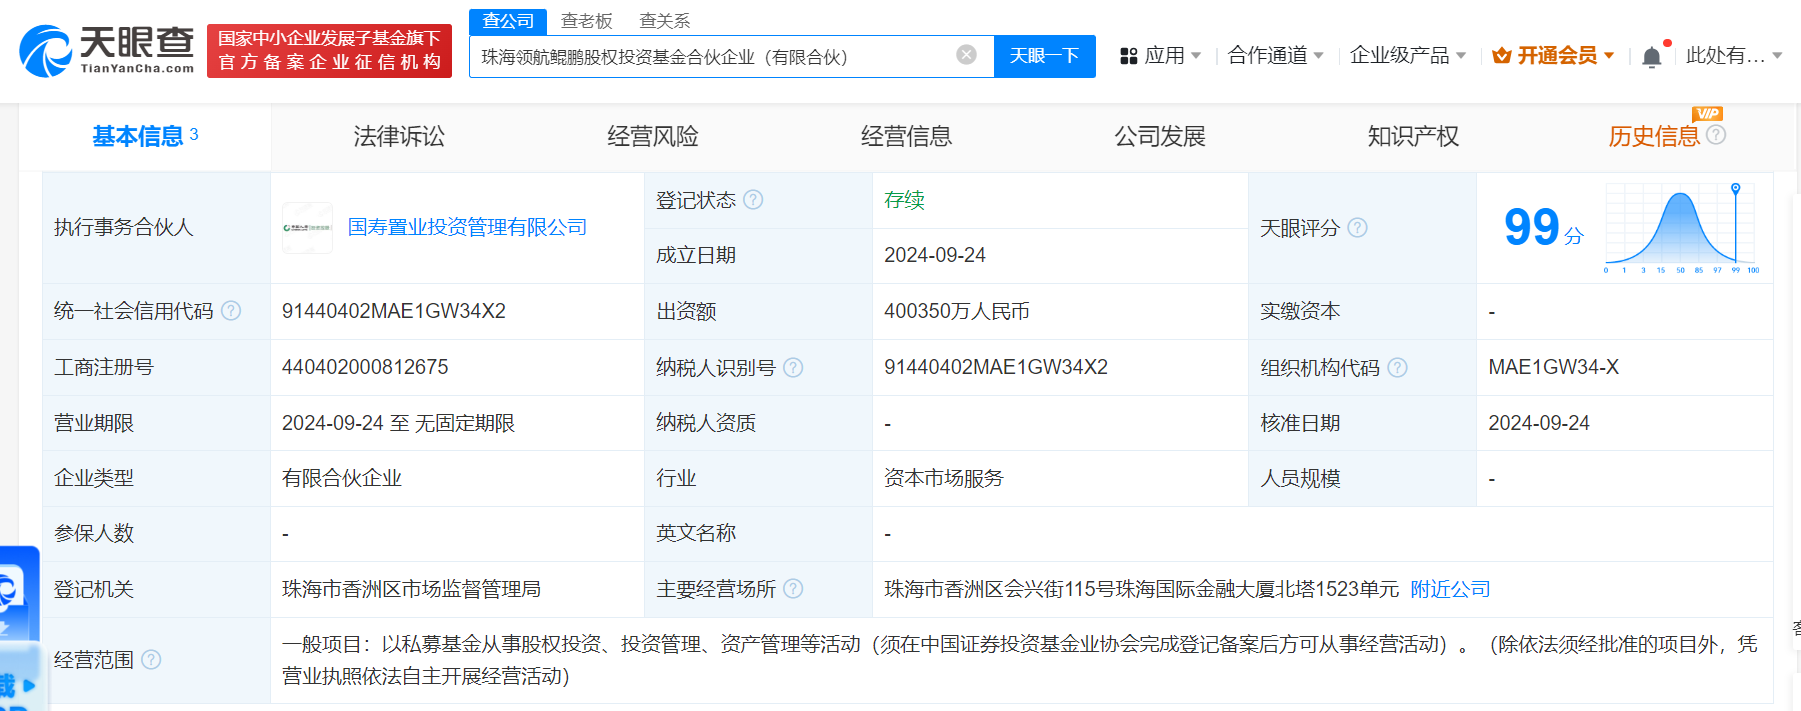Switch to the 经营风险 tab
The image size is (1801, 711).
click(x=653, y=136)
